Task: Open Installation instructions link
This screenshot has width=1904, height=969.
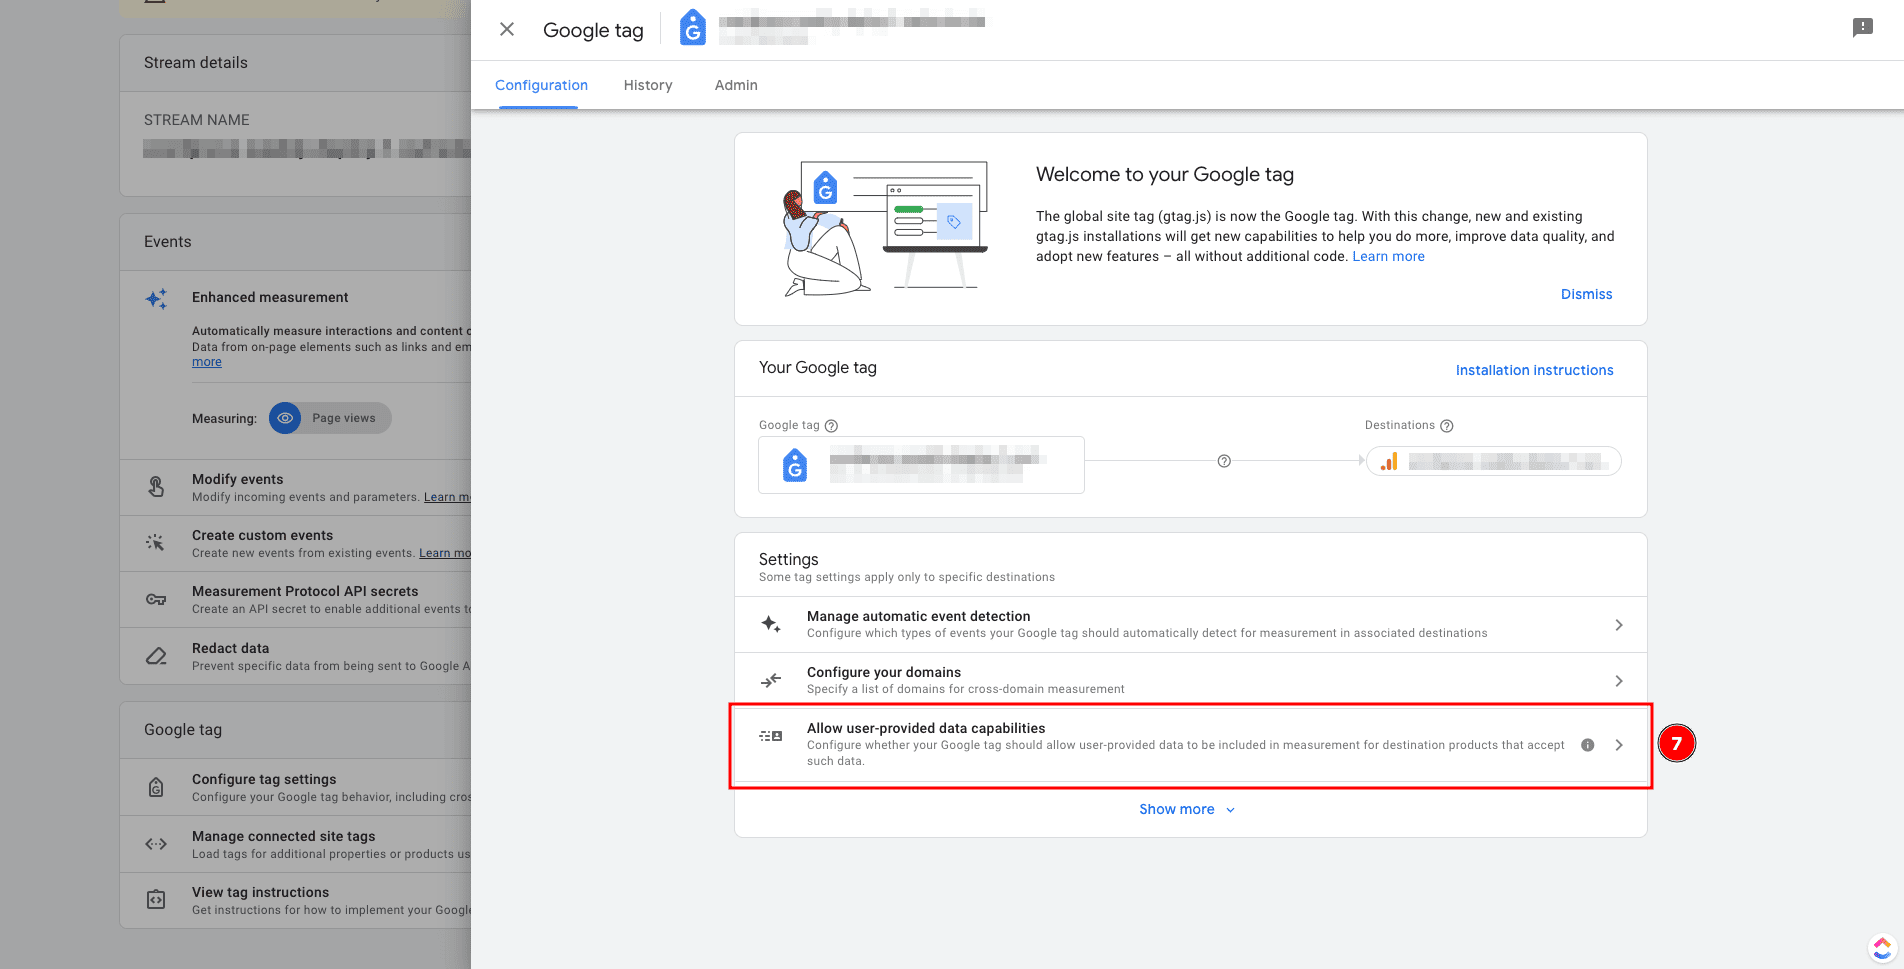Action: (1534, 370)
